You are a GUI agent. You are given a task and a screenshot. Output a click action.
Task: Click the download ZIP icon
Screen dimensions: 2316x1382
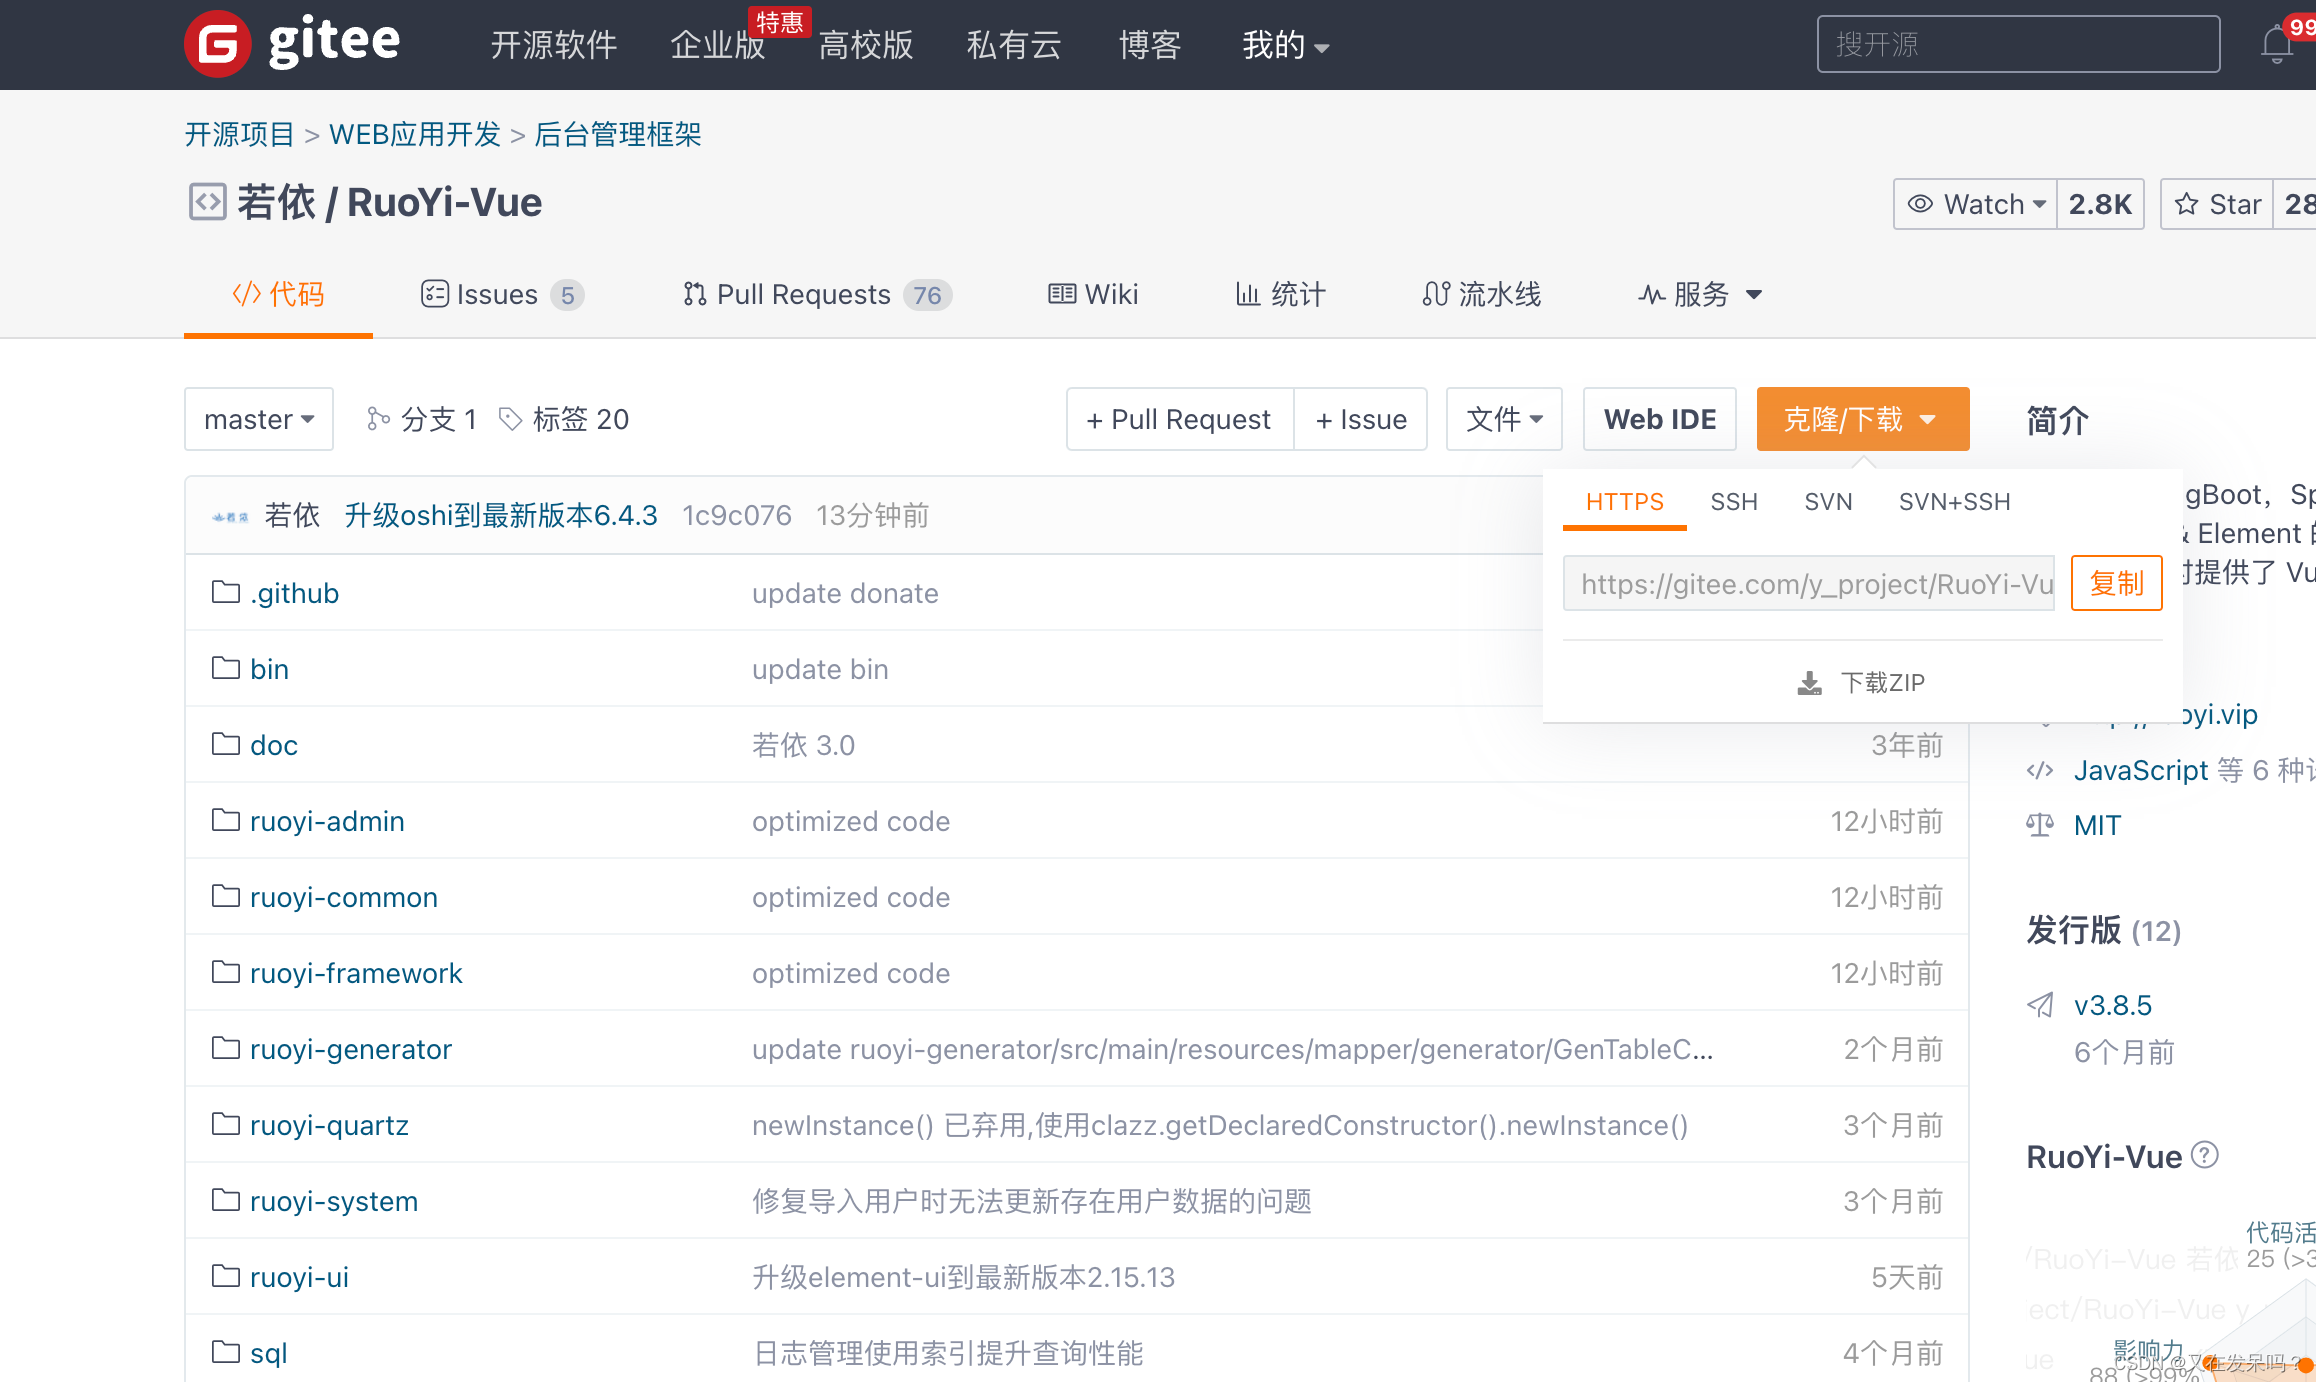(x=1809, y=683)
